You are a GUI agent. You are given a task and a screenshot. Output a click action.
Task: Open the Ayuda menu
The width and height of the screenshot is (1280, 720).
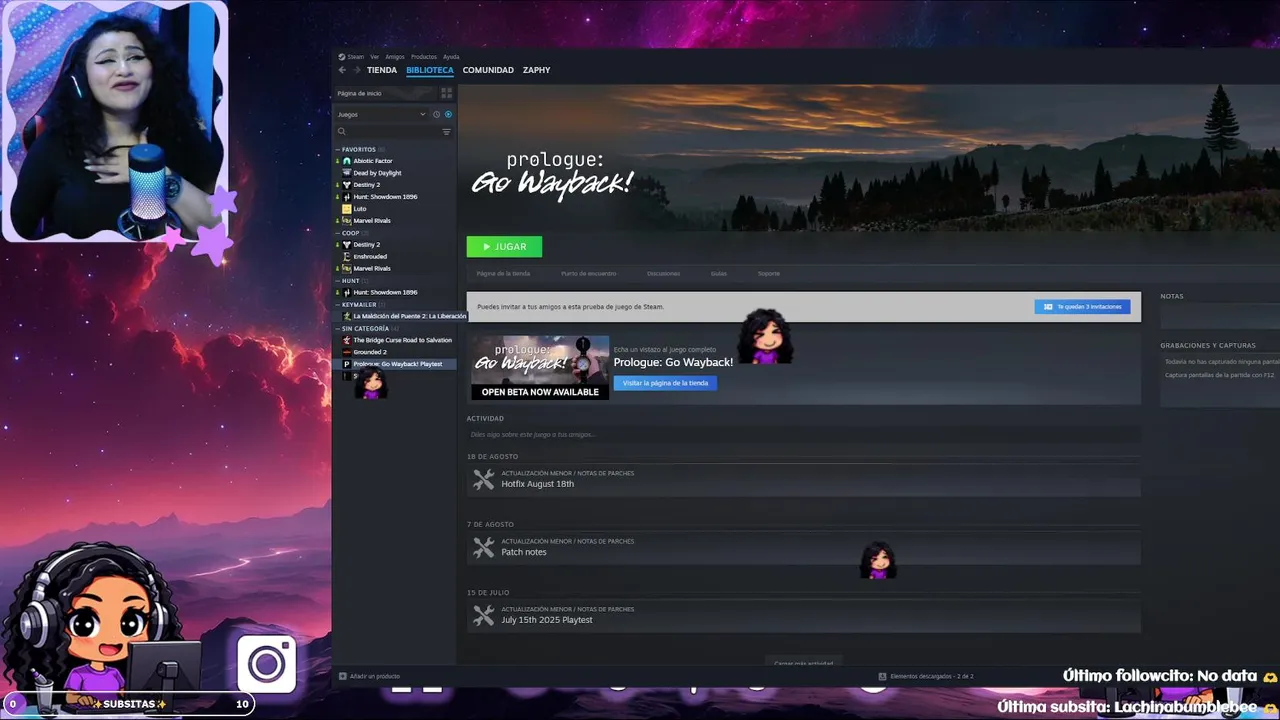coord(451,57)
